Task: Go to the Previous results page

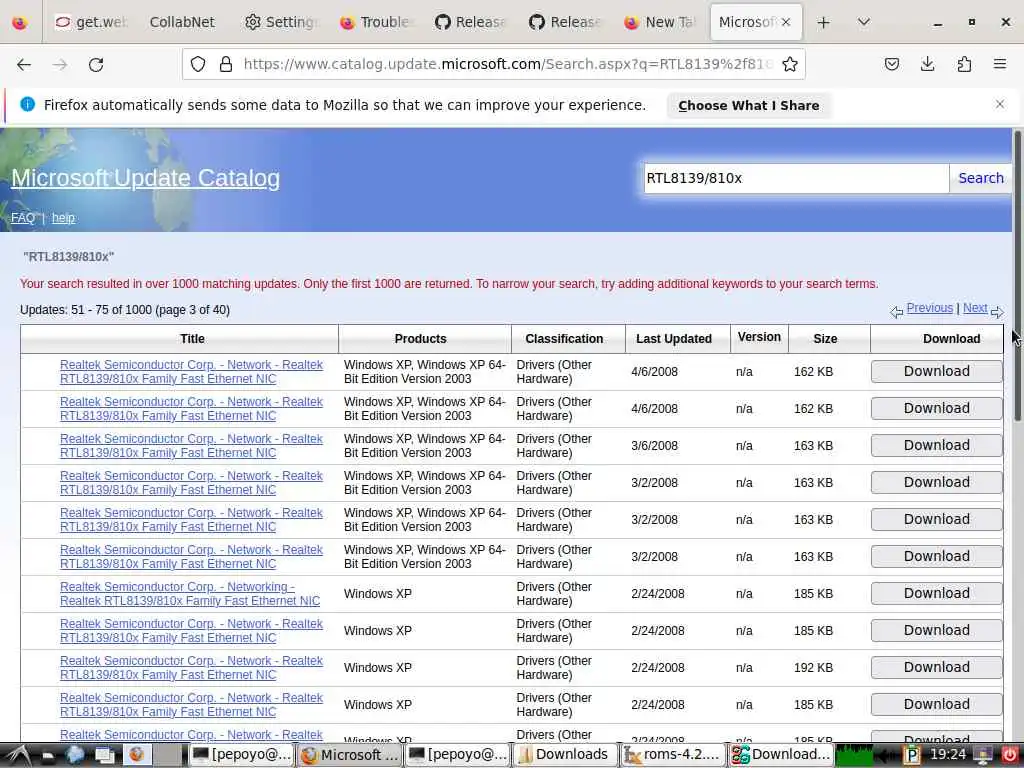Action: tap(929, 308)
